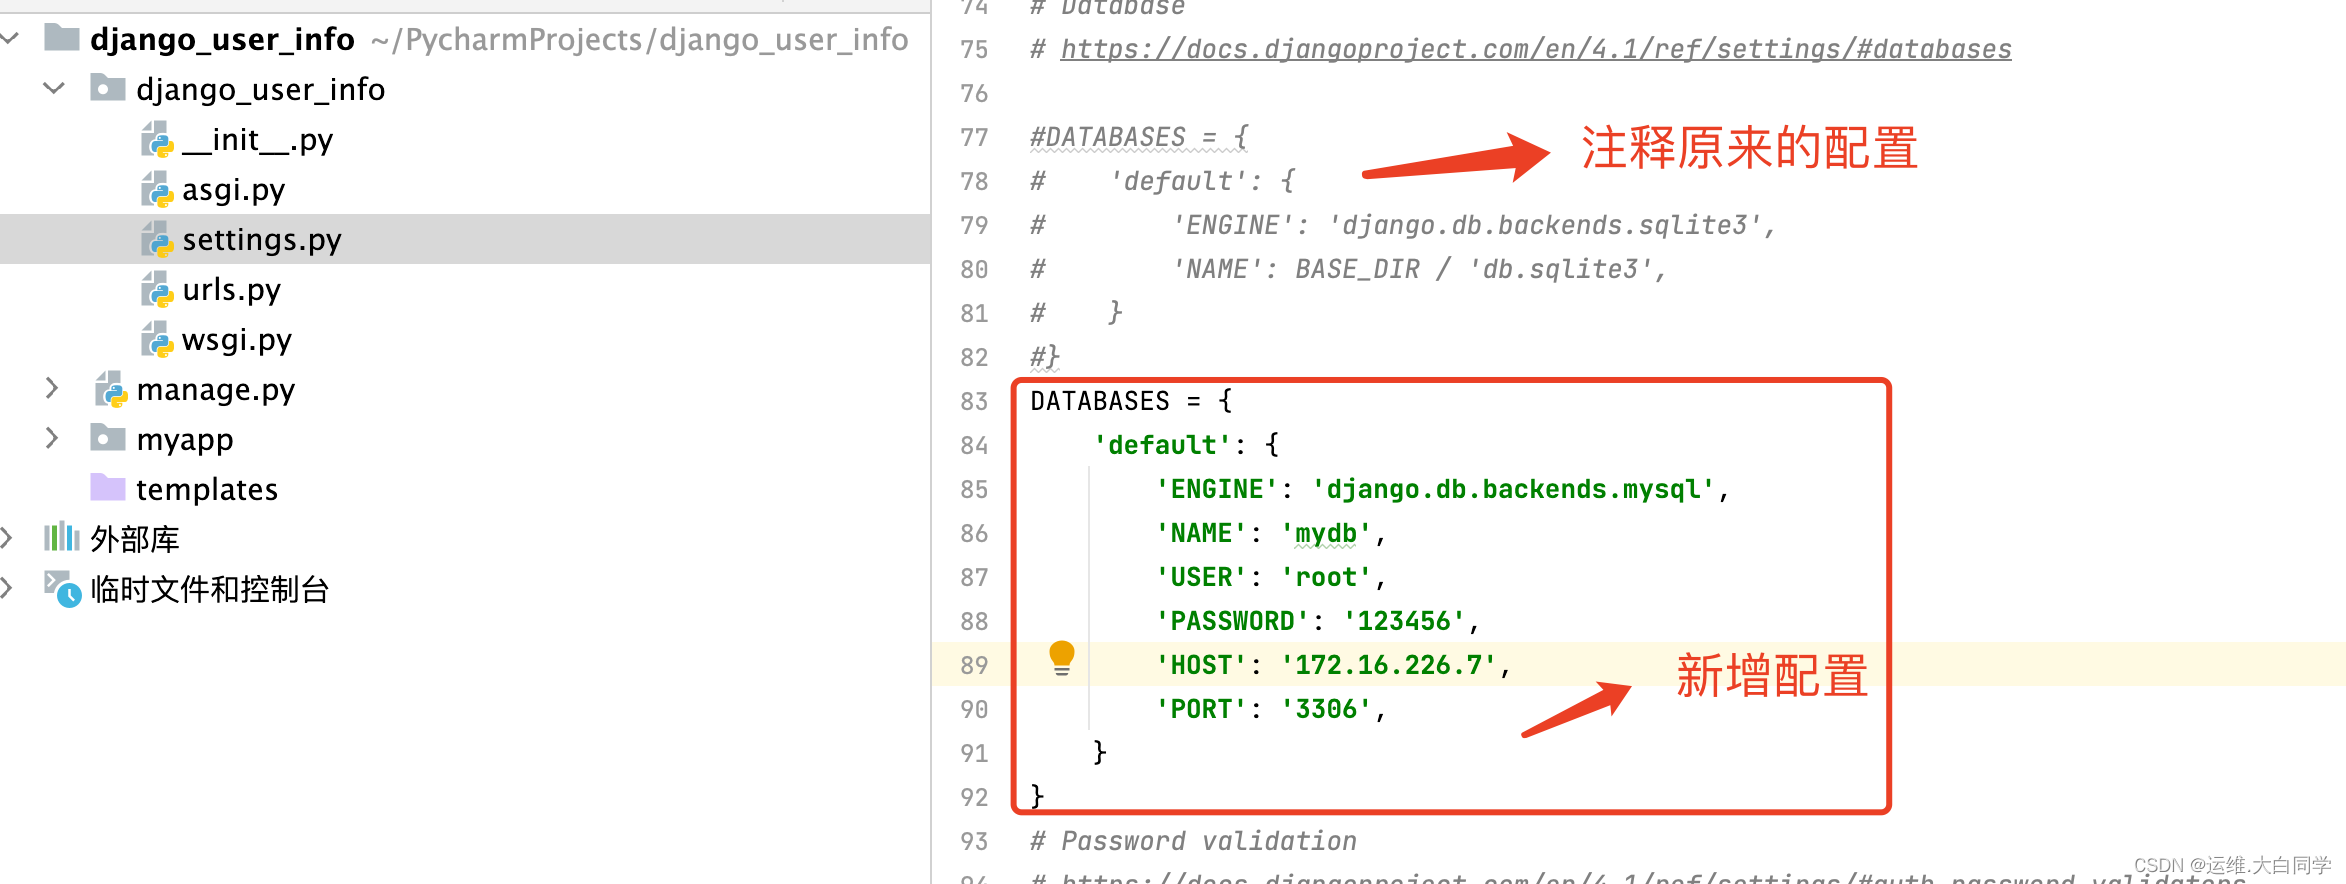Select __init__.py in project tree
The height and width of the screenshot is (884, 2346).
point(257,139)
